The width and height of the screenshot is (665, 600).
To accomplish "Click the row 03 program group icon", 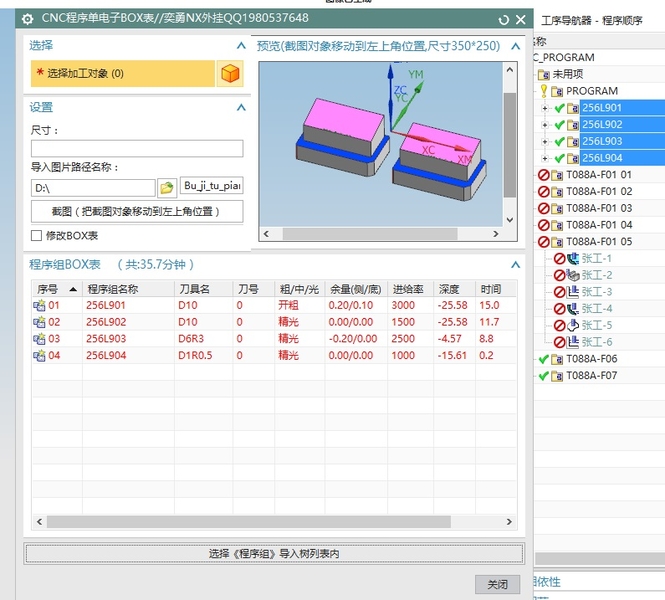I will (x=39, y=339).
